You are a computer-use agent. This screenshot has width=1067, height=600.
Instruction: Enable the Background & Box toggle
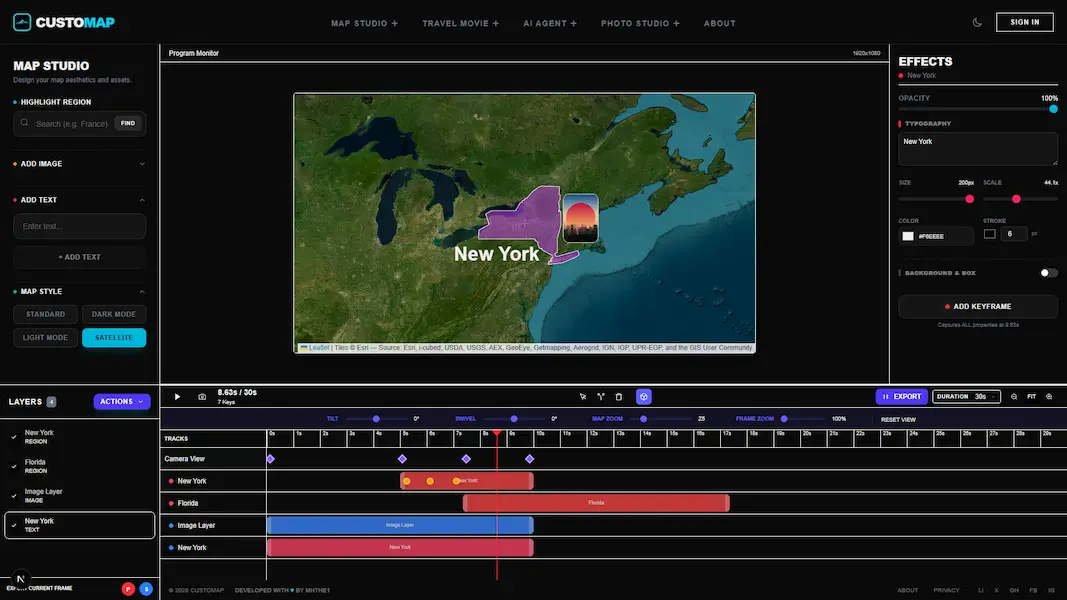[x=1048, y=272]
